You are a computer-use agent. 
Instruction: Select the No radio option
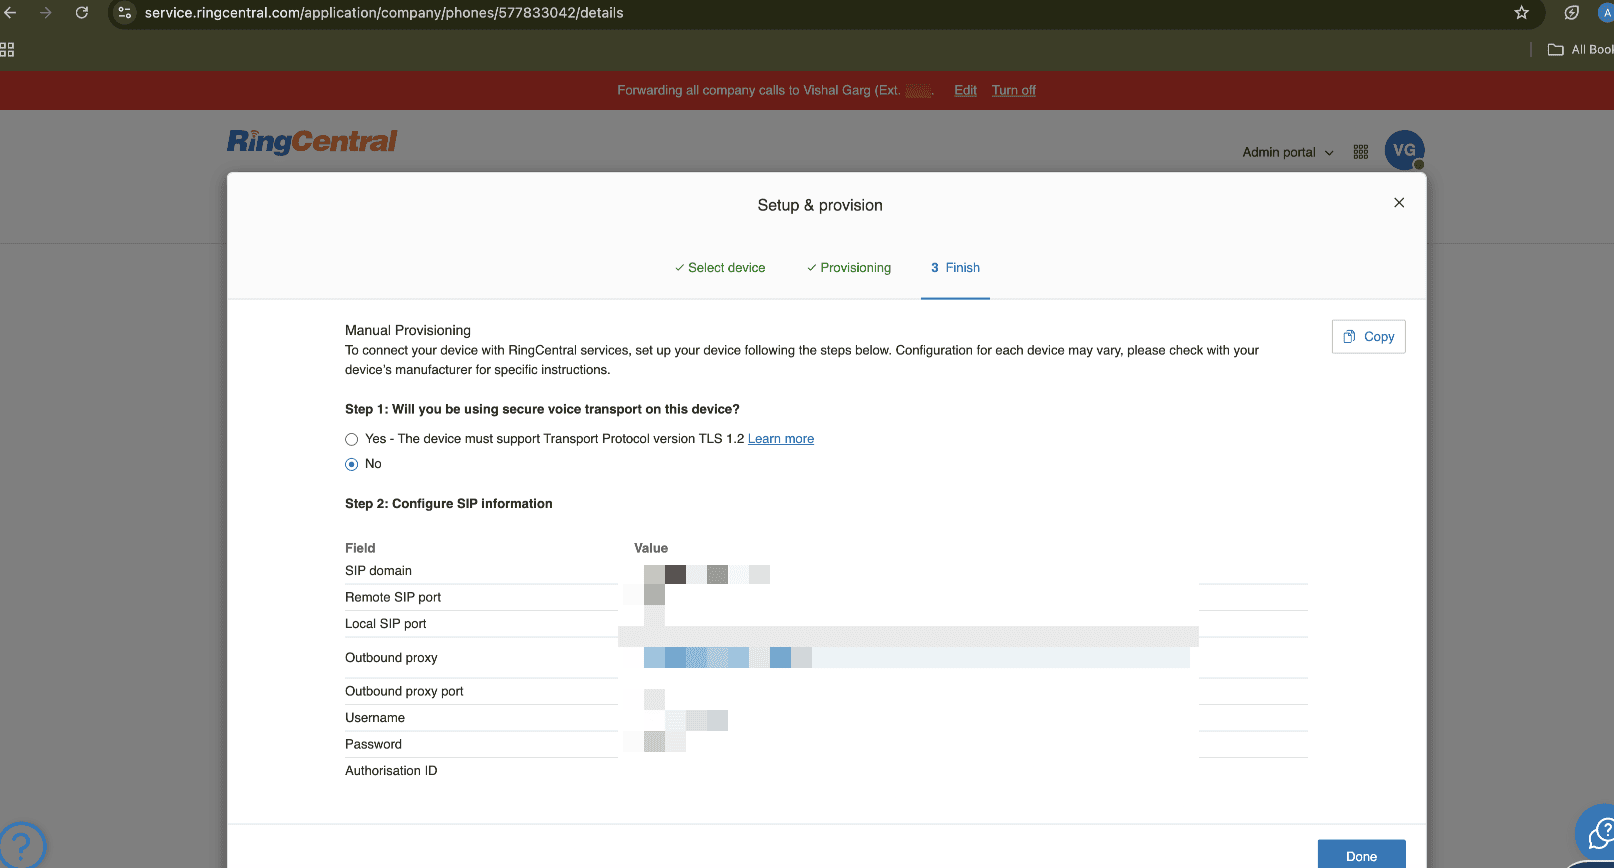352,464
